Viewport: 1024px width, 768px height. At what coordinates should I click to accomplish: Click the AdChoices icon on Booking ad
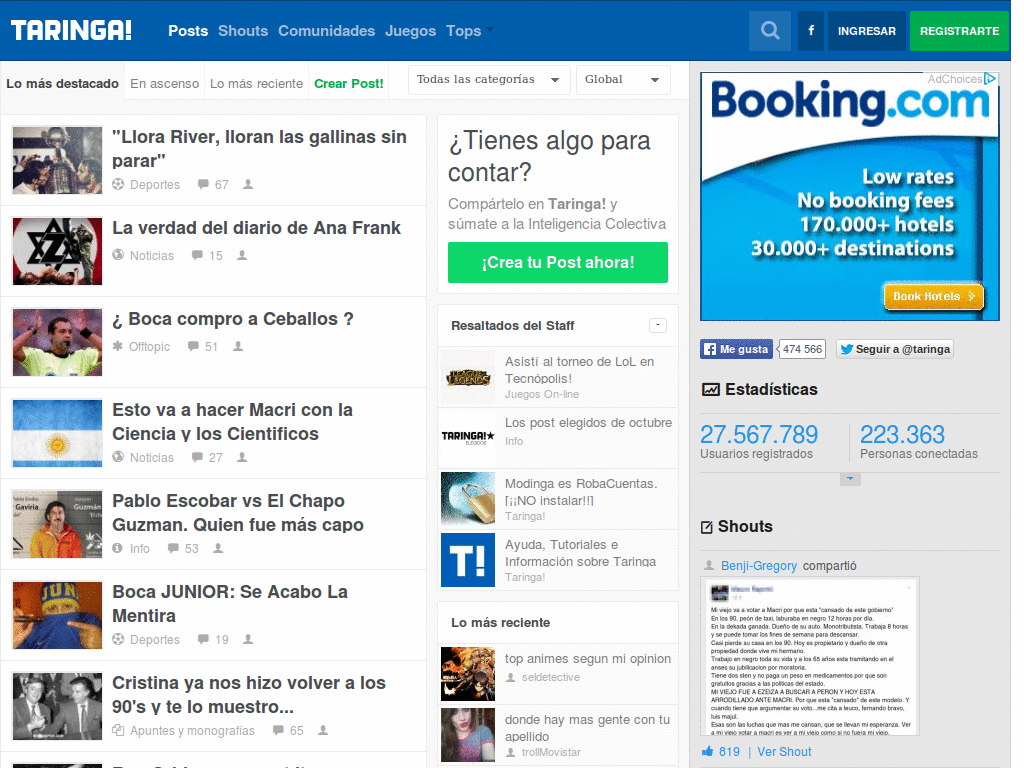click(x=990, y=79)
